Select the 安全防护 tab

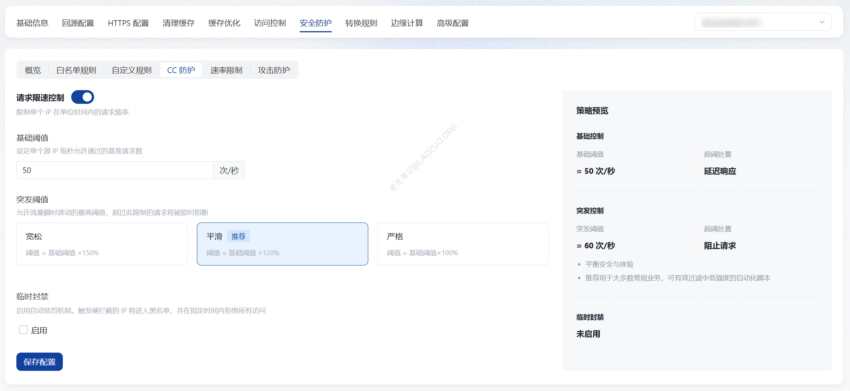pyautogui.click(x=315, y=23)
